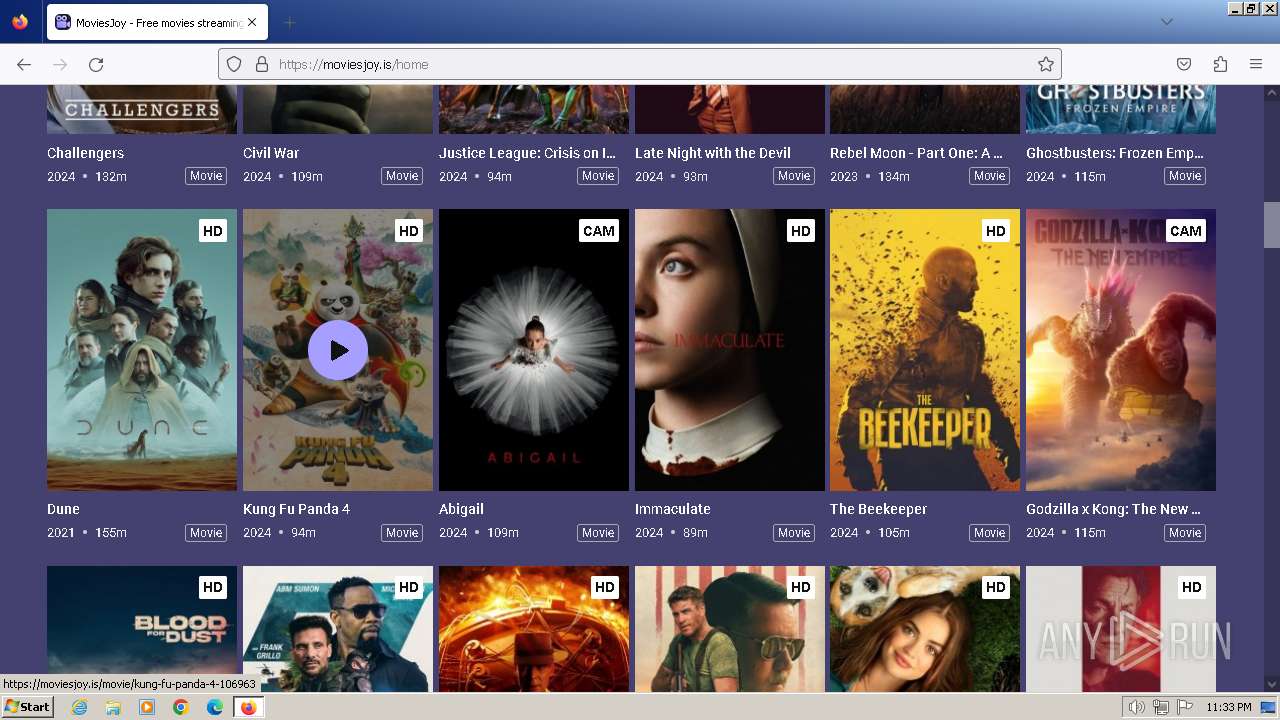Open the Immaculate movie poster
Screen dimensions: 1280x720
[730, 350]
